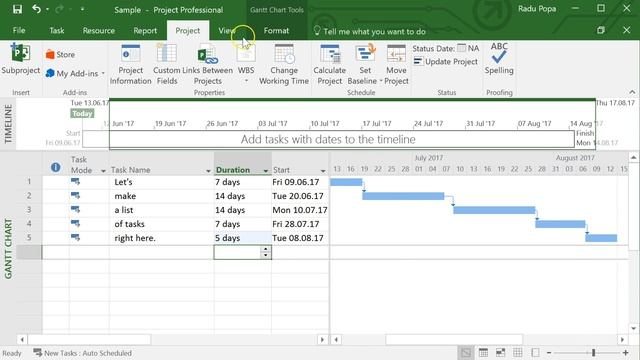This screenshot has width=640, height=360.
Task: Click the vertical scroll down arrow
Action: pyautogui.click(x=633, y=329)
